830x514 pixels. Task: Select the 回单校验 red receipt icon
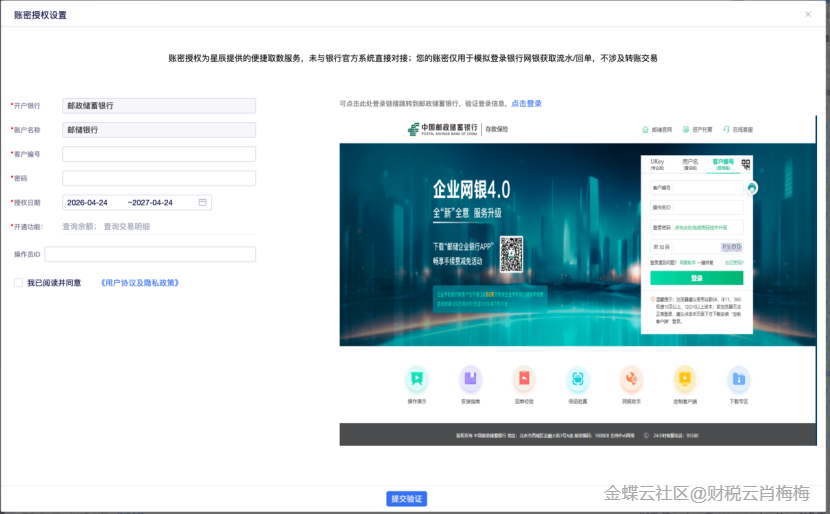coord(524,378)
